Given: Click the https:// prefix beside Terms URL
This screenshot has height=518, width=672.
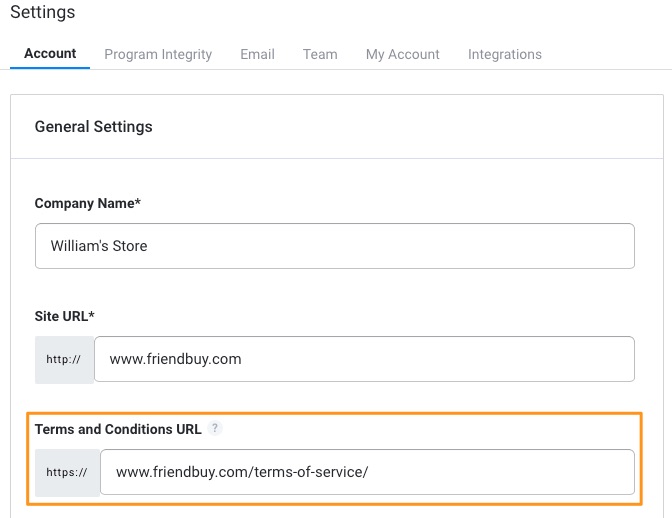Looking at the screenshot, I should [67, 473].
